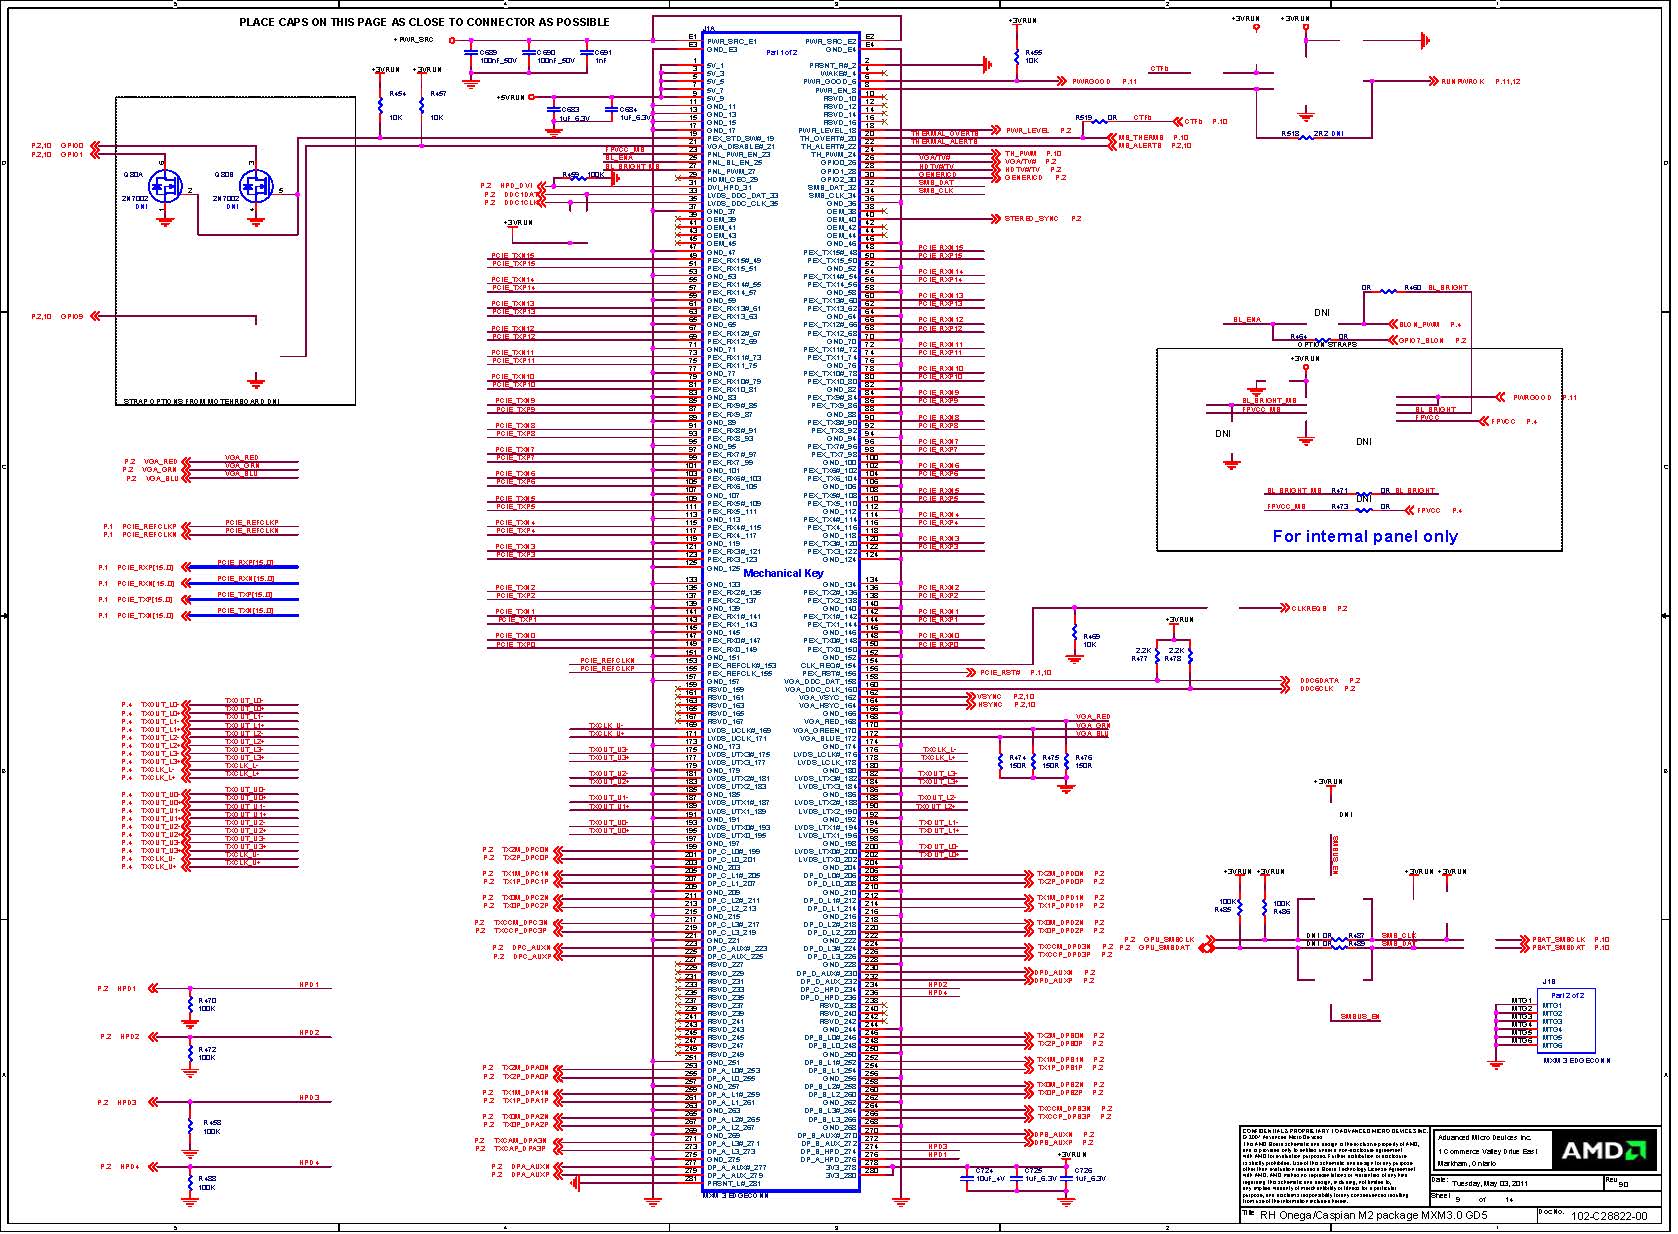Select capacitor C689 label
Viewport: 1678px width, 1234px height.
pyautogui.click(x=489, y=52)
